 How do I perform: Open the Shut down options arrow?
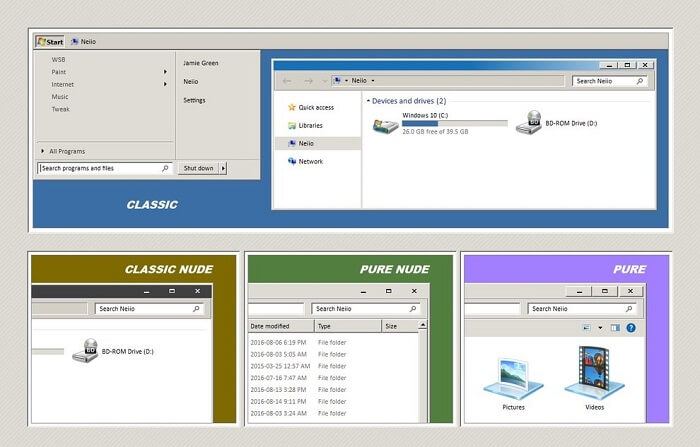(223, 168)
